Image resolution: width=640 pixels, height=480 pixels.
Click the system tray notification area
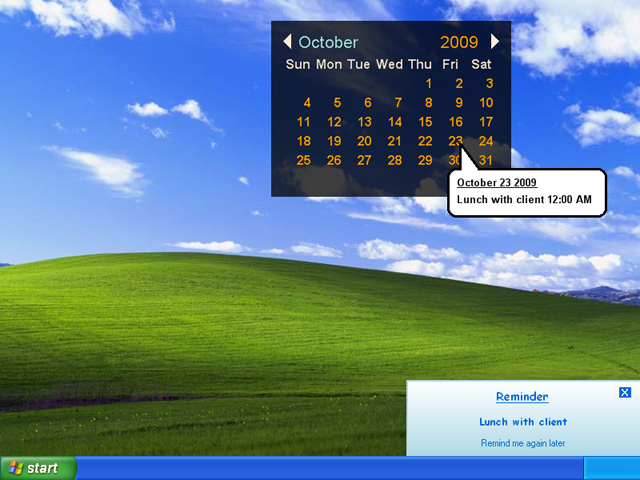tap(611, 468)
